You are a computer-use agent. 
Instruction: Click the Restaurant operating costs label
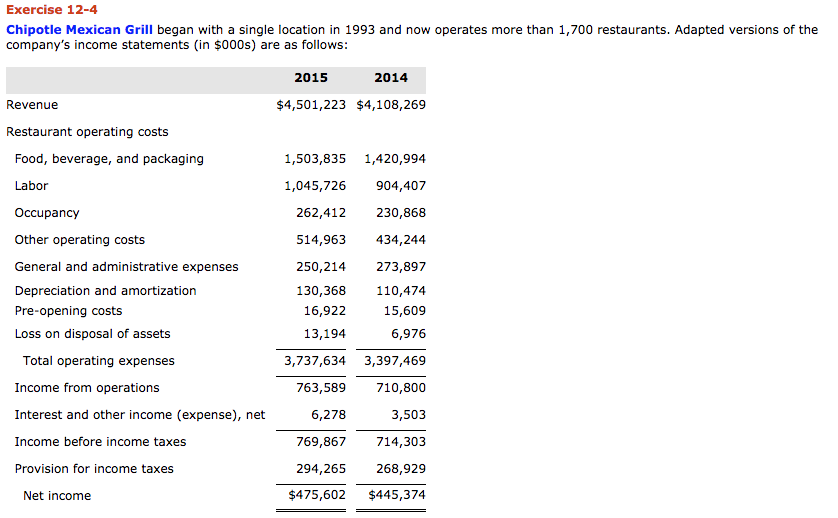point(87,132)
